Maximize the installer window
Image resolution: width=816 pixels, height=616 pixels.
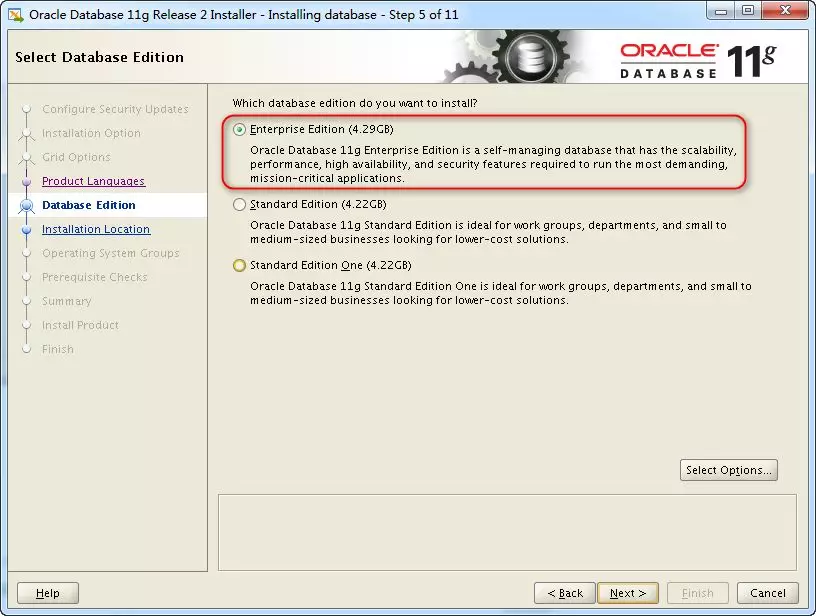(748, 11)
